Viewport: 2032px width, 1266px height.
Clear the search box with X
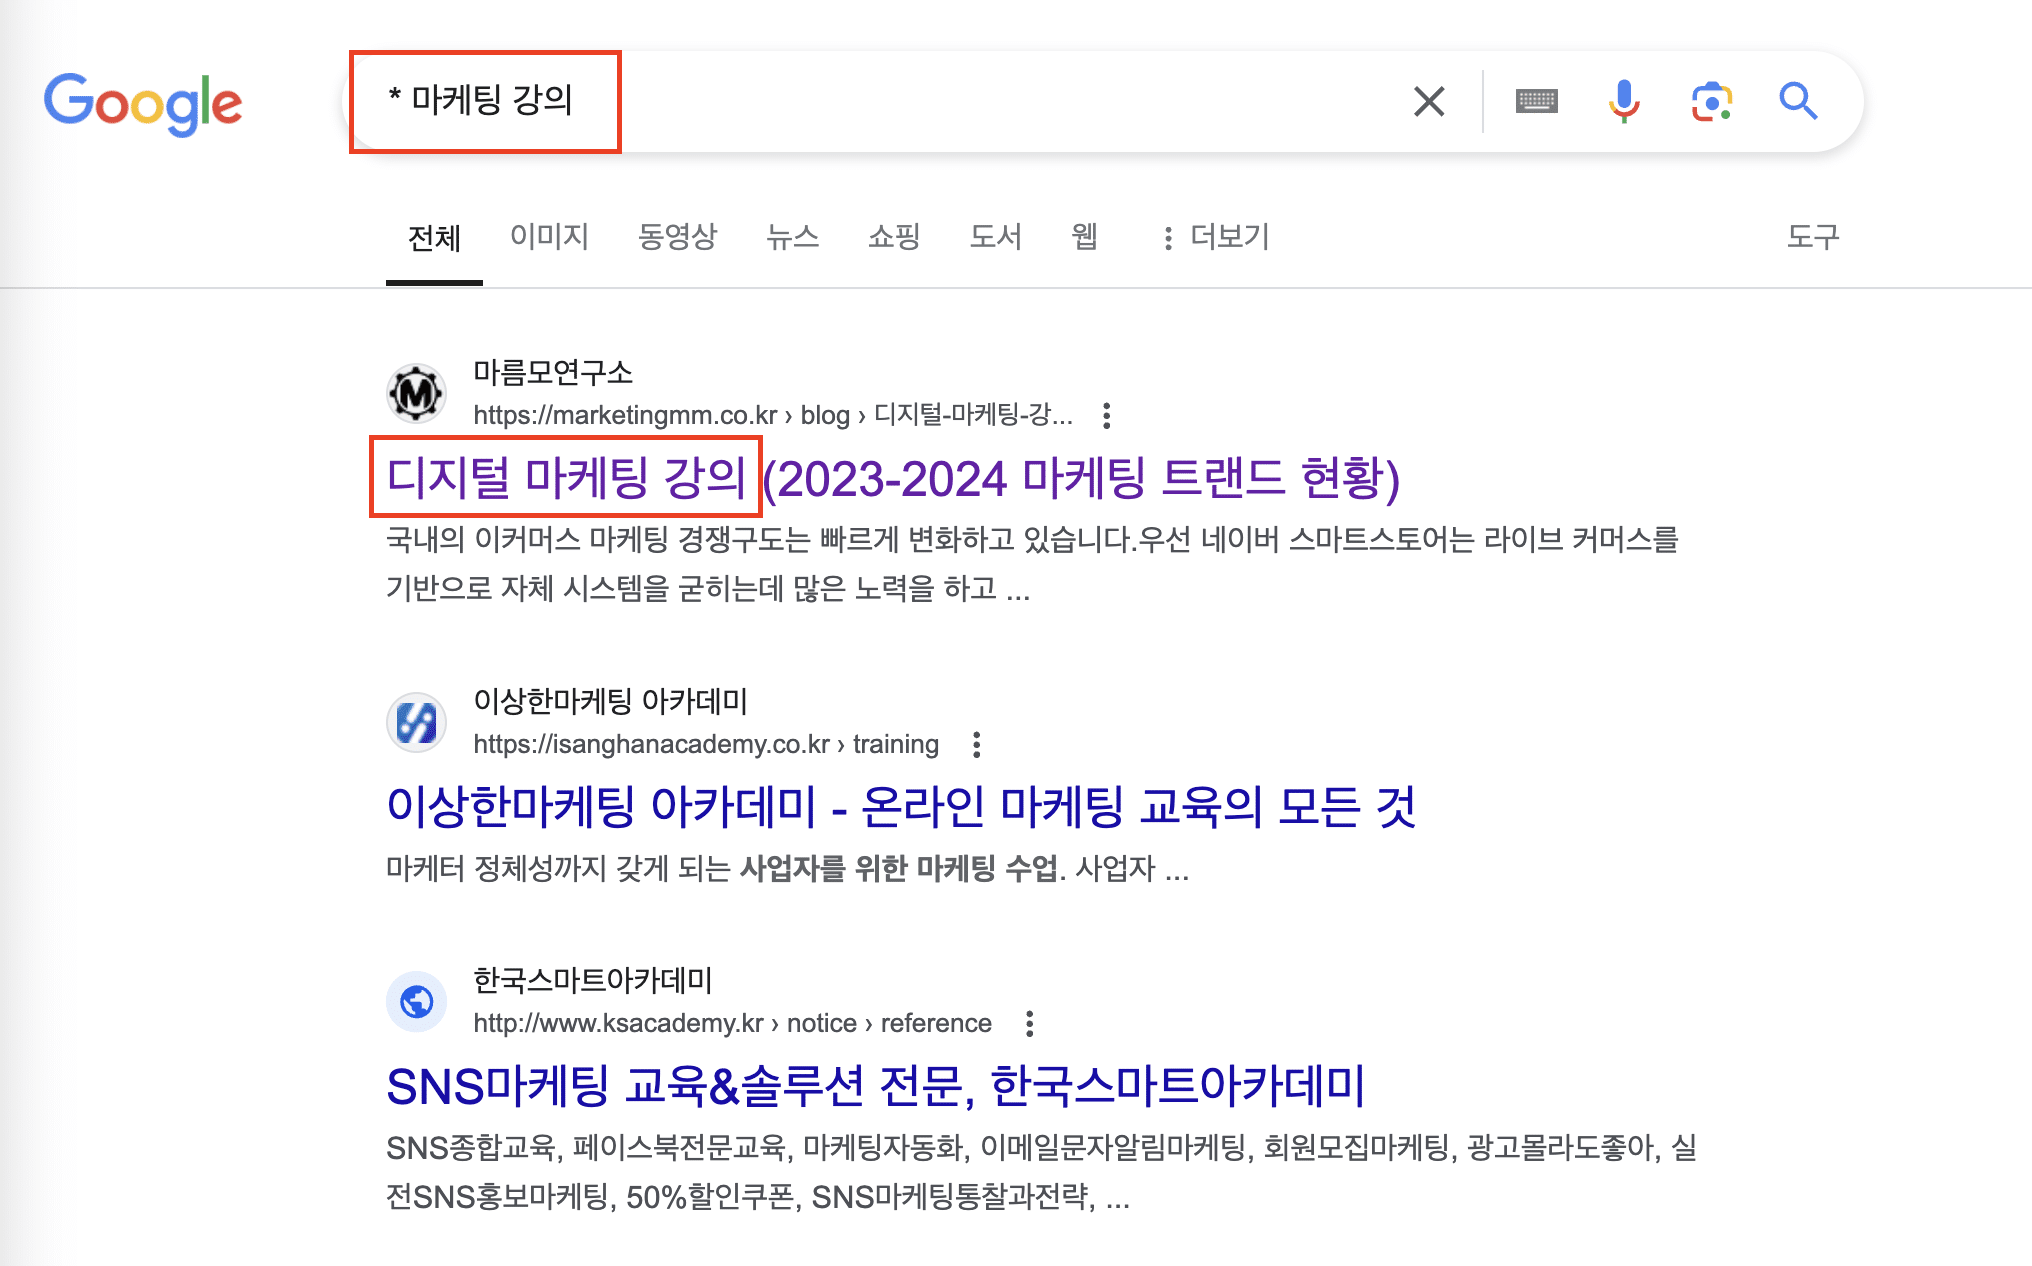(x=1429, y=101)
